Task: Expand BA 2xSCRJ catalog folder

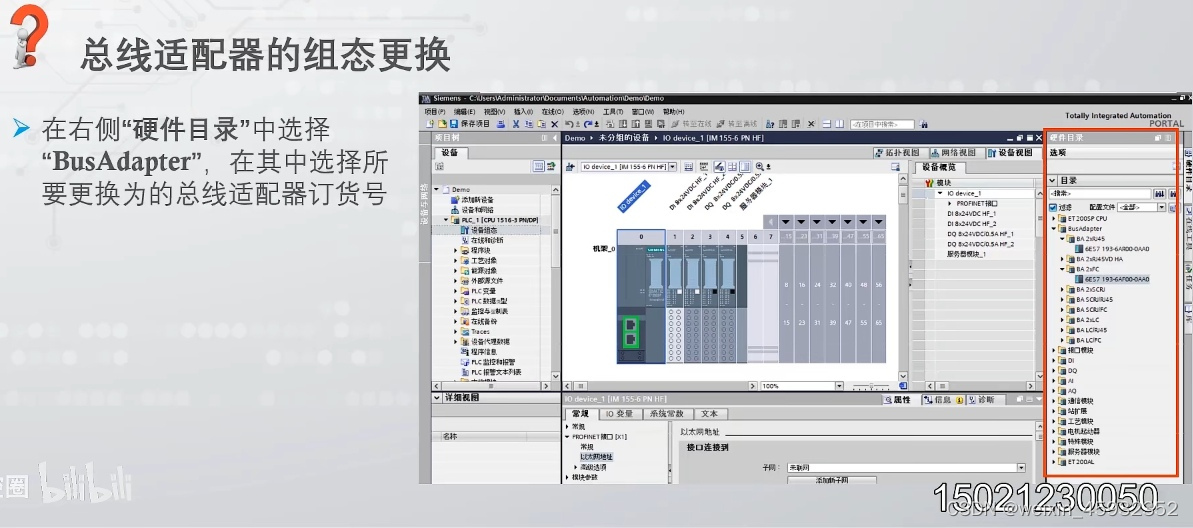Action: point(1064,290)
